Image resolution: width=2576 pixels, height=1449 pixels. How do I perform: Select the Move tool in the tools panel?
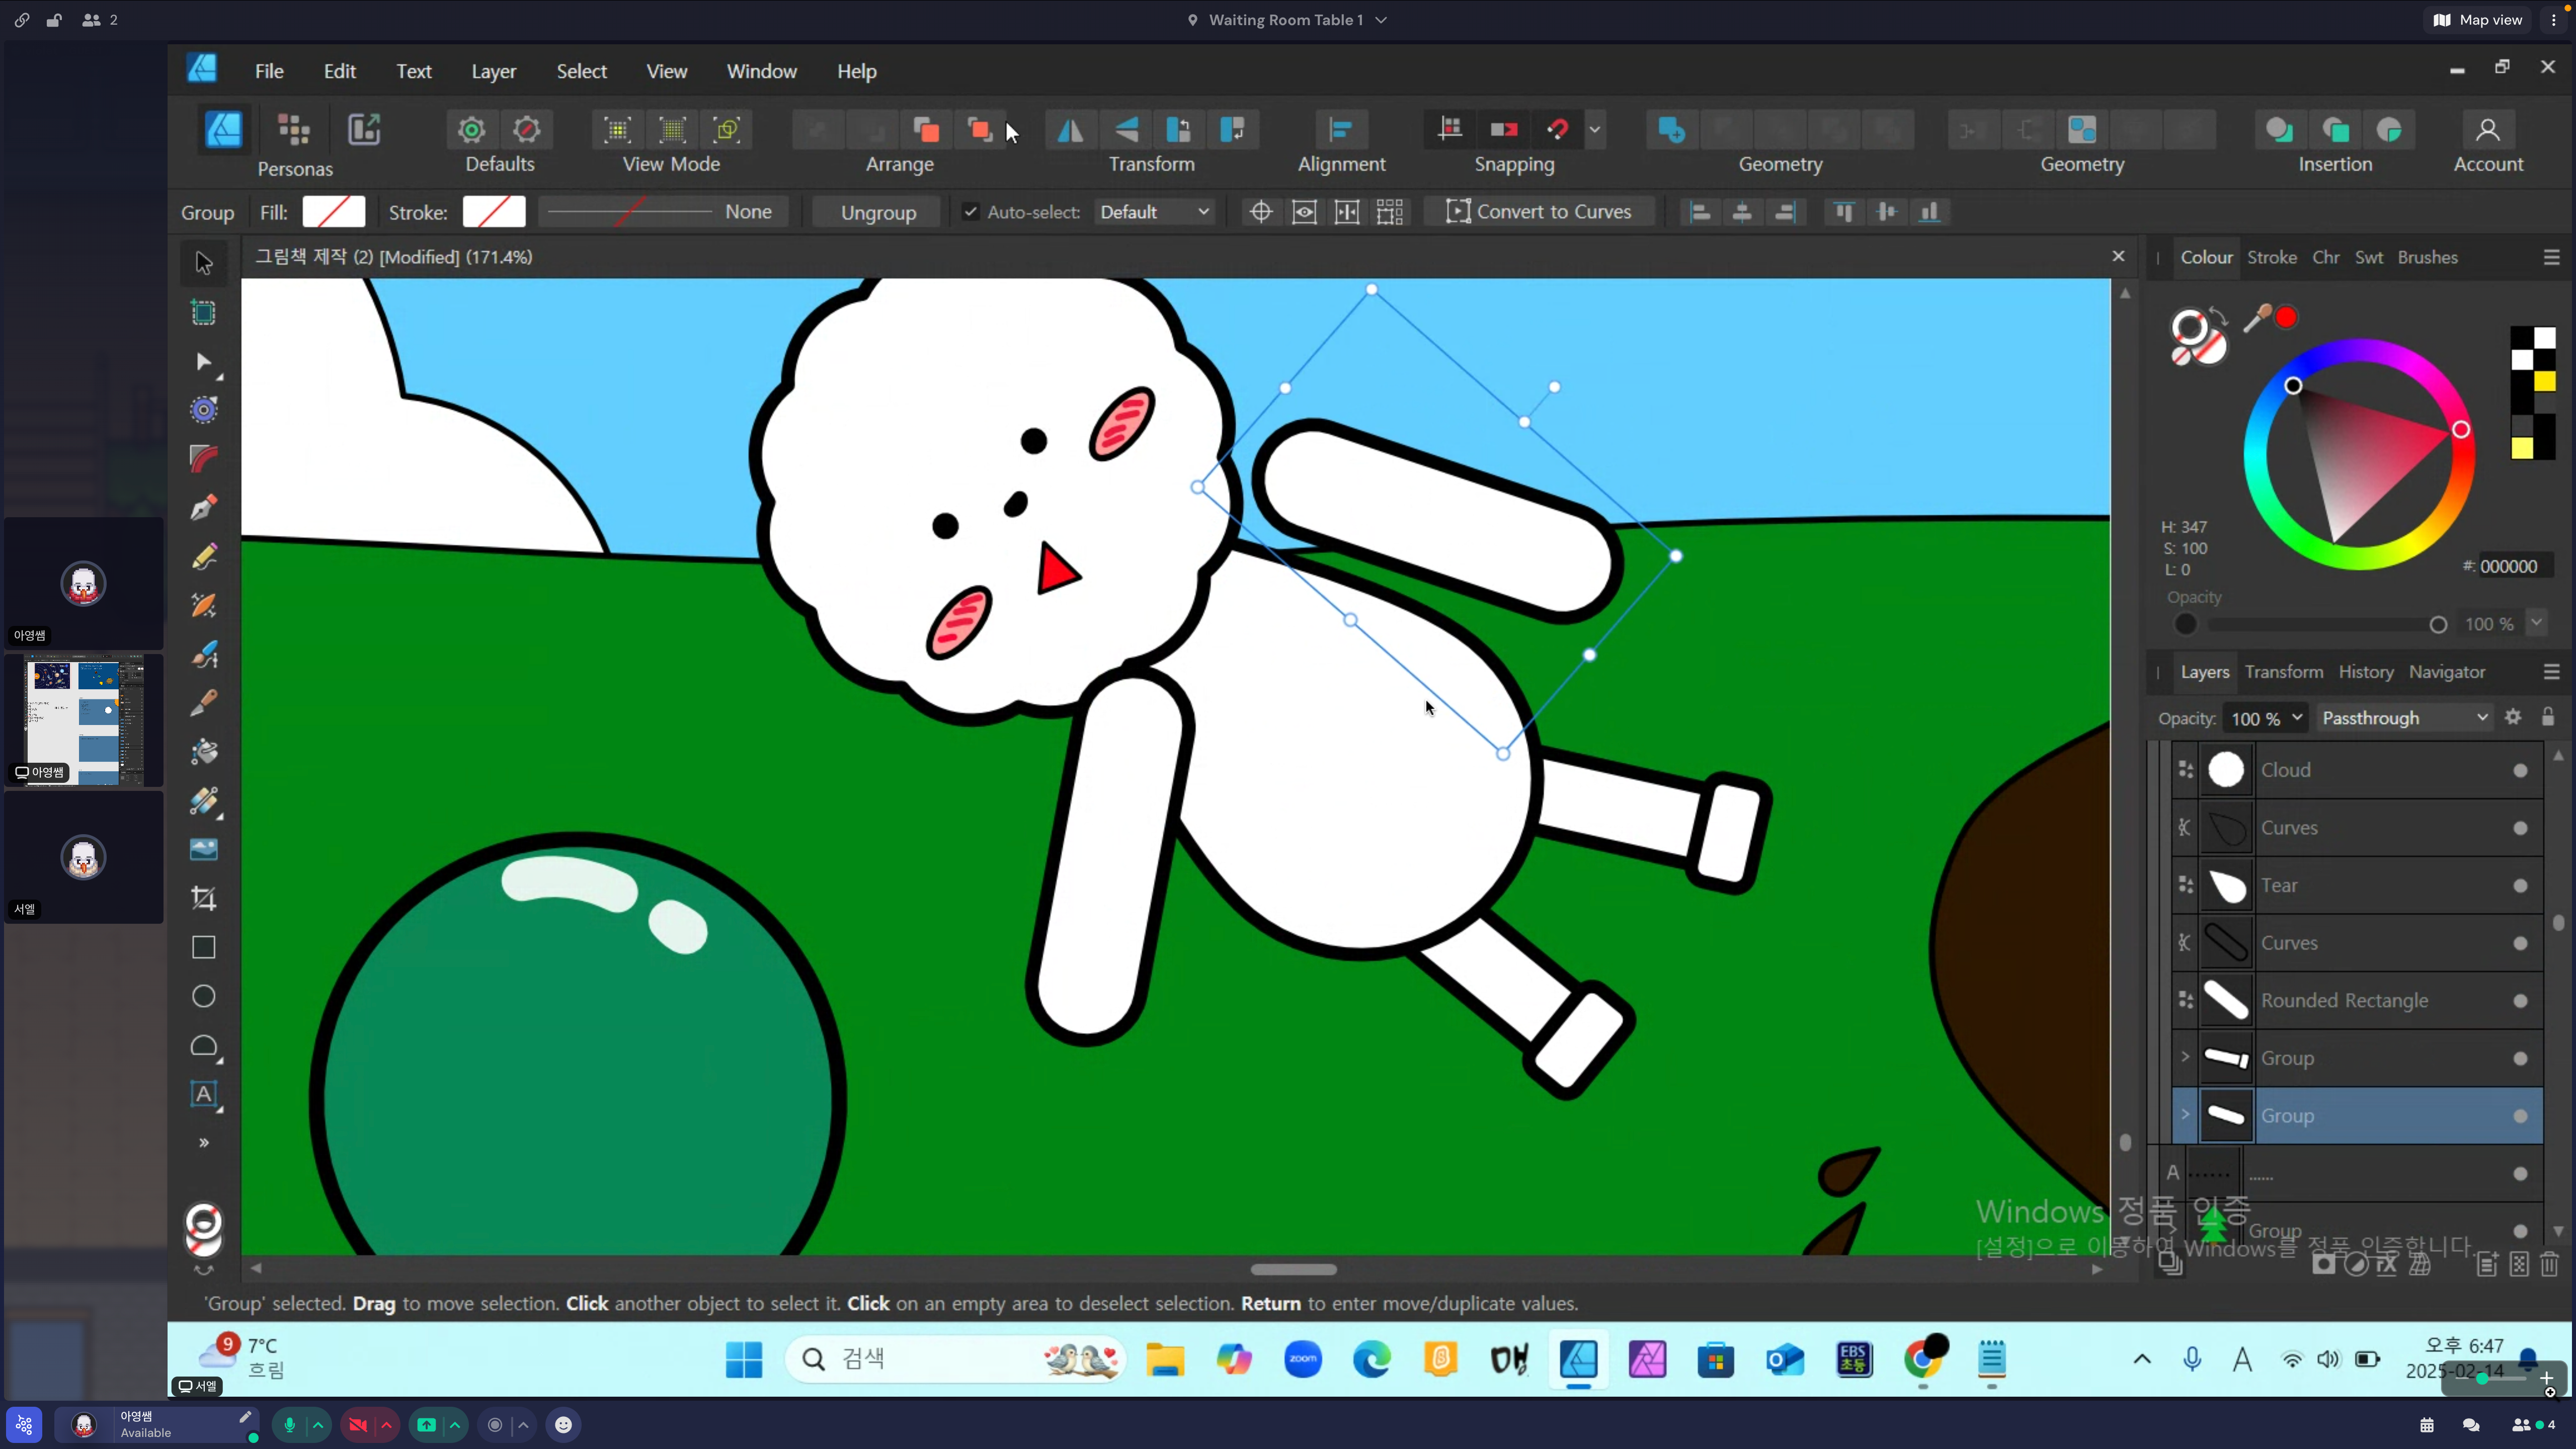(203, 263)
